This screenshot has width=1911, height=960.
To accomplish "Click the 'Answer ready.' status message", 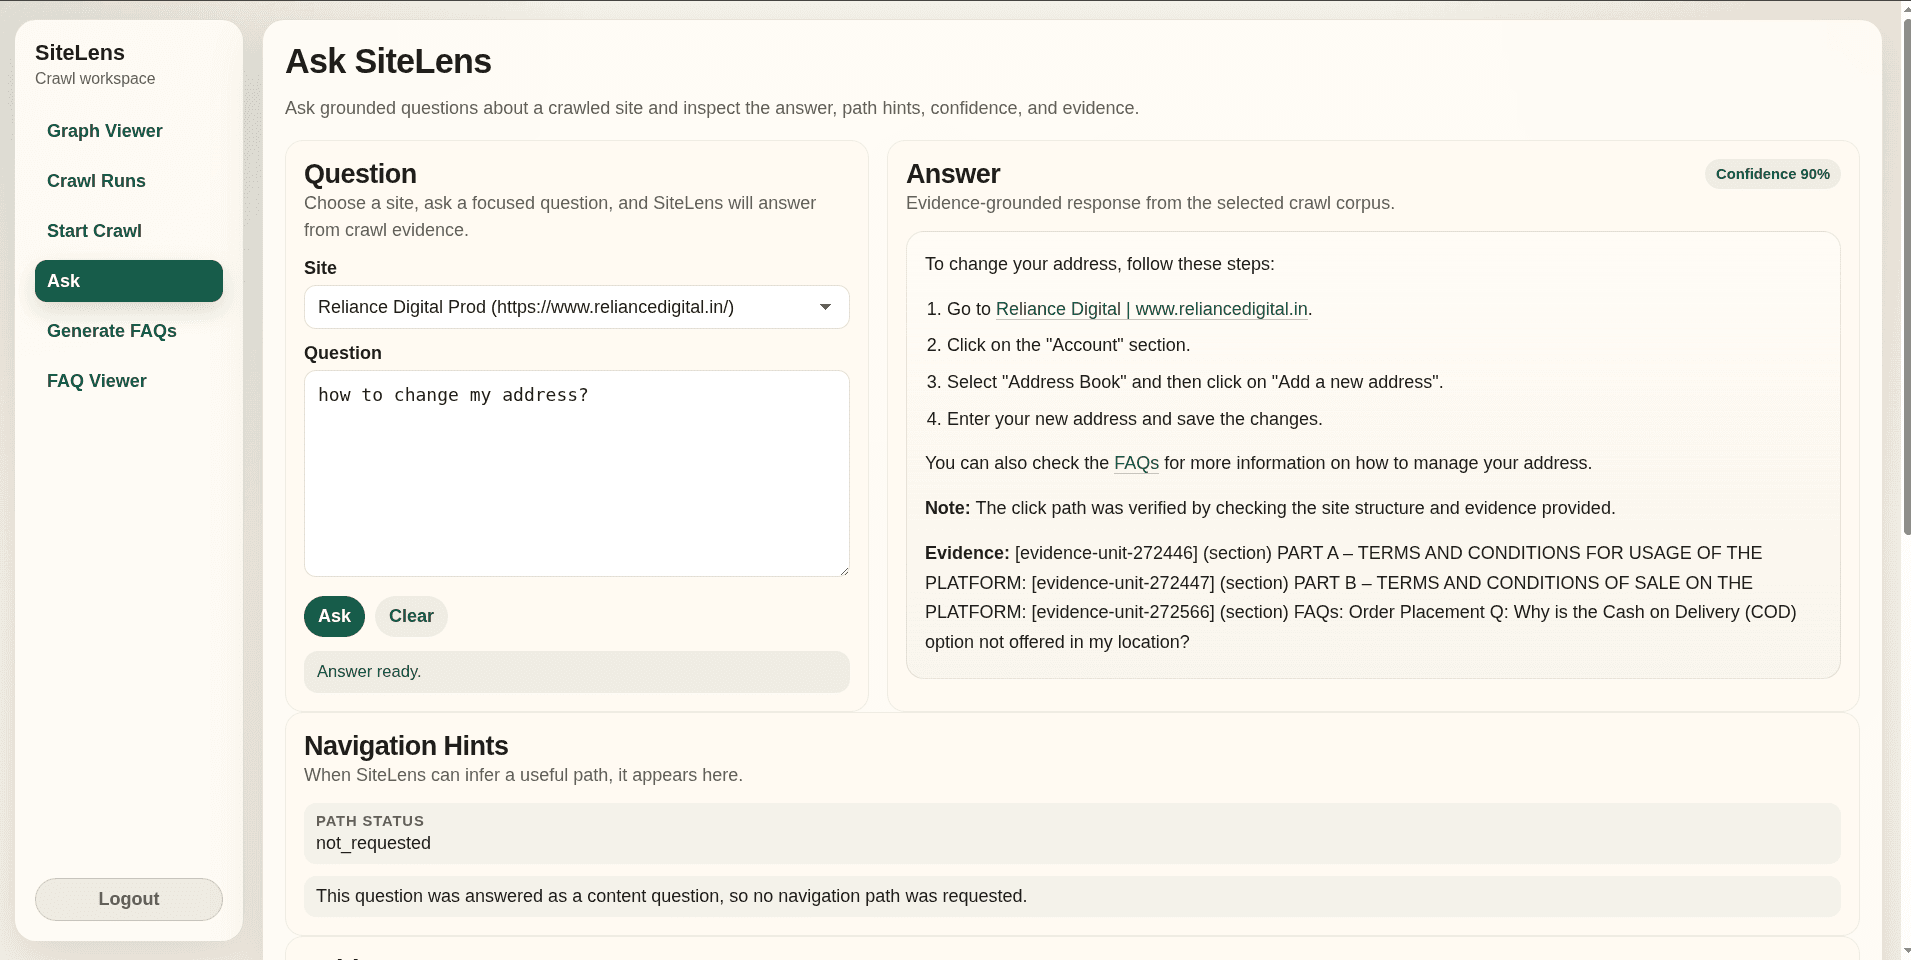I will coord(577,672).
